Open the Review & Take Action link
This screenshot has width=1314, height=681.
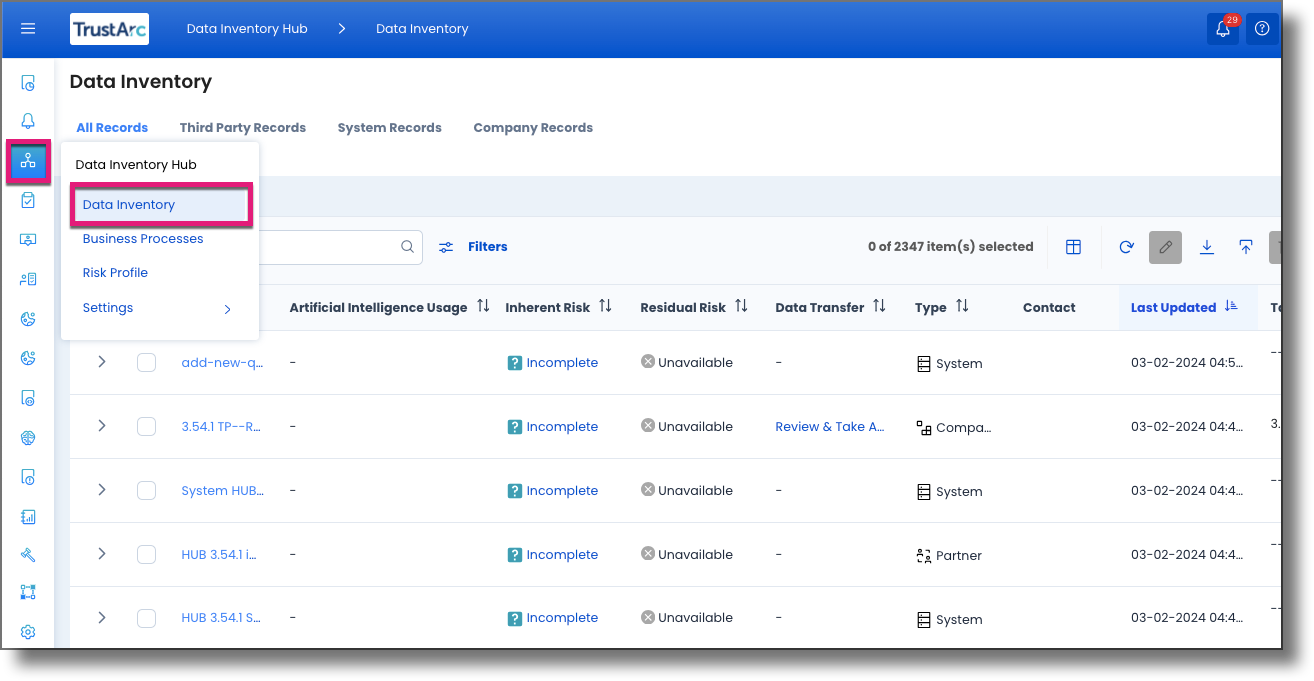(830, 426)
